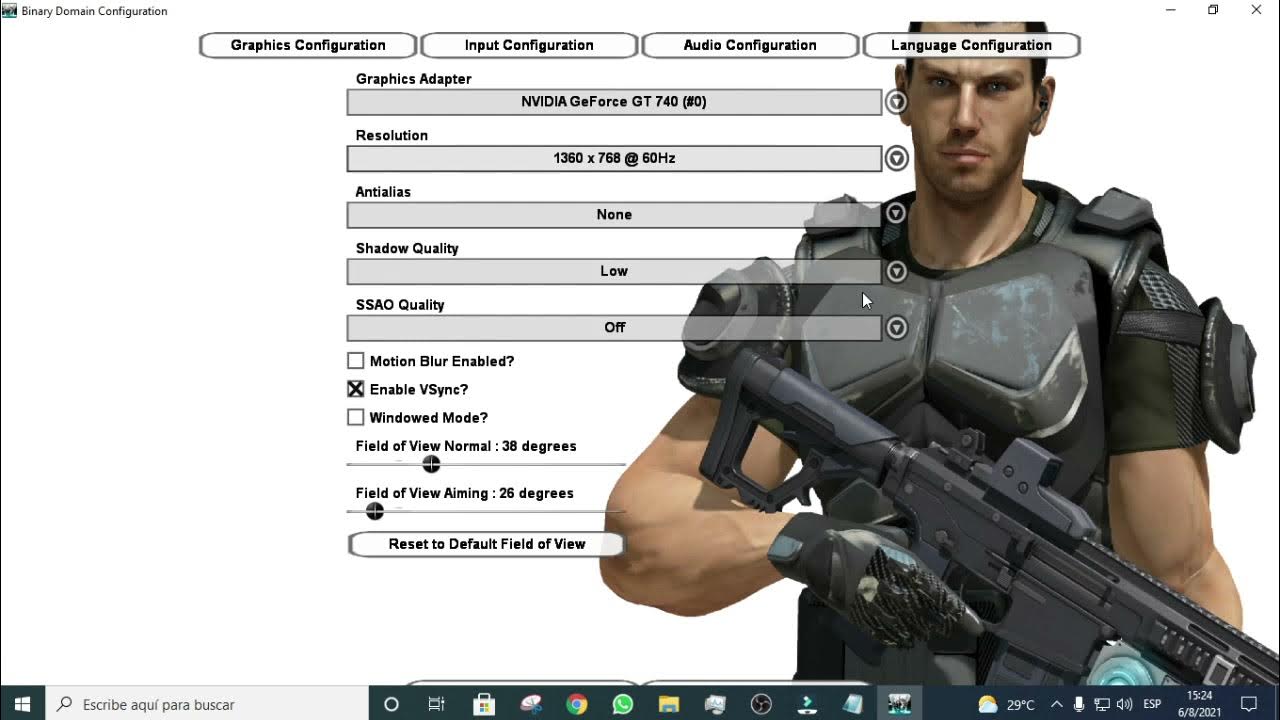Click the SSAO Quality Off value field
The height and width of the screenshot is (720, 1280).
[614, 327]
